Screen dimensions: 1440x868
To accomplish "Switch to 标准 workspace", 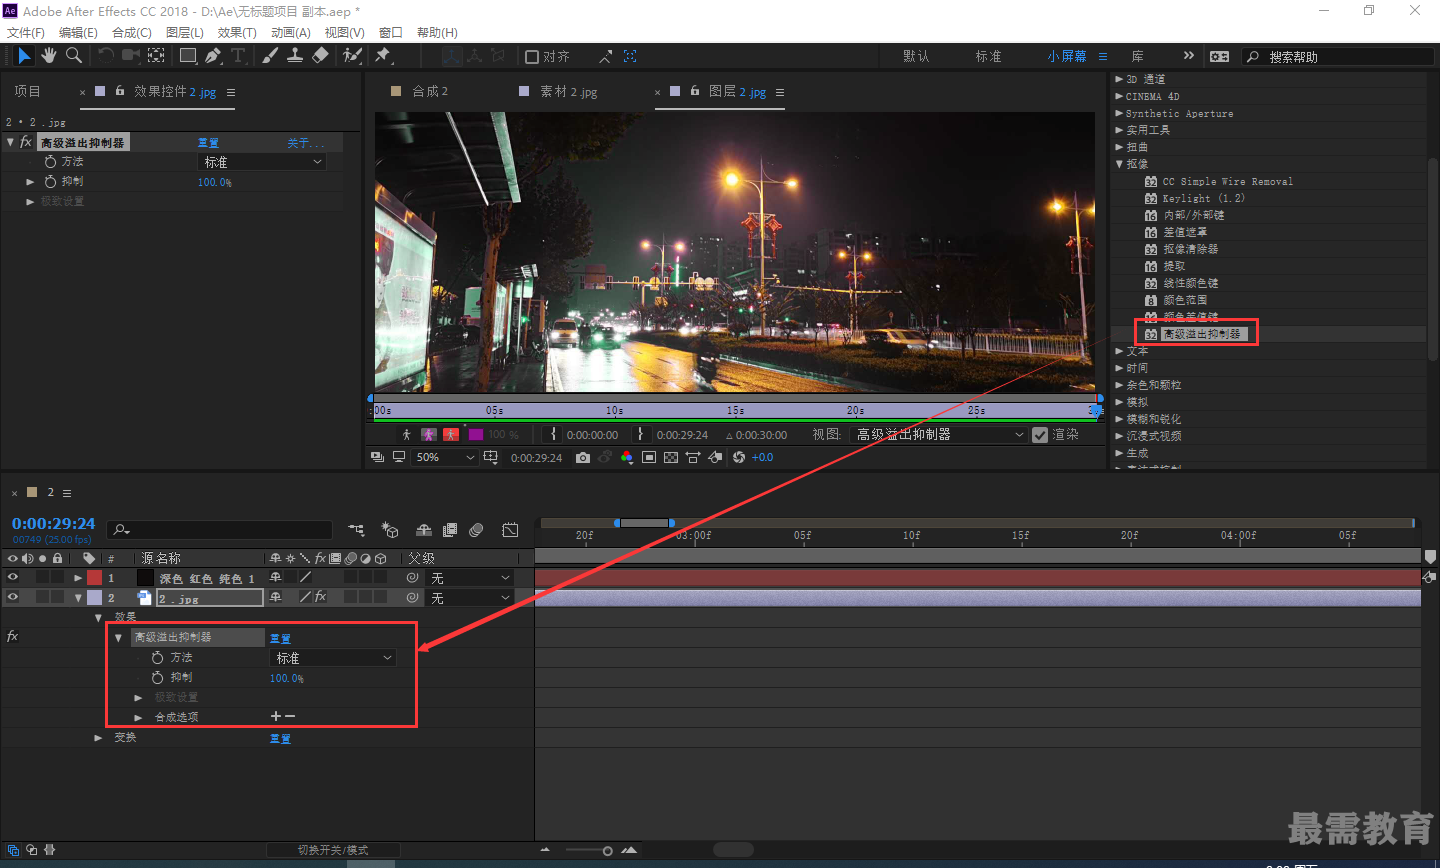I will tap(988, 57).
